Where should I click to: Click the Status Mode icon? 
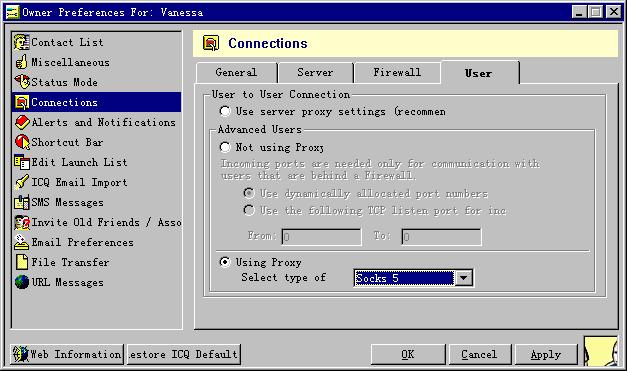point(22,82)
